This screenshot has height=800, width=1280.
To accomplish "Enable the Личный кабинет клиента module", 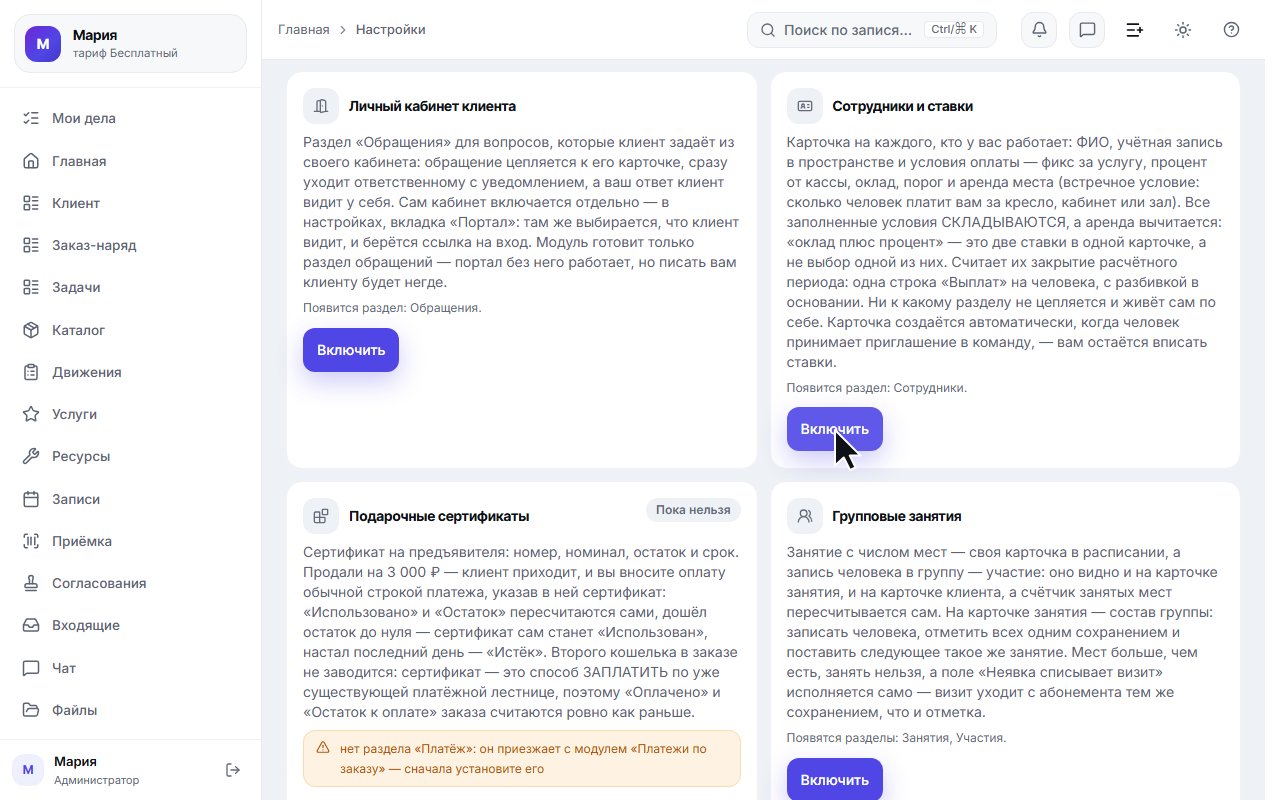I will pos(351,350).
